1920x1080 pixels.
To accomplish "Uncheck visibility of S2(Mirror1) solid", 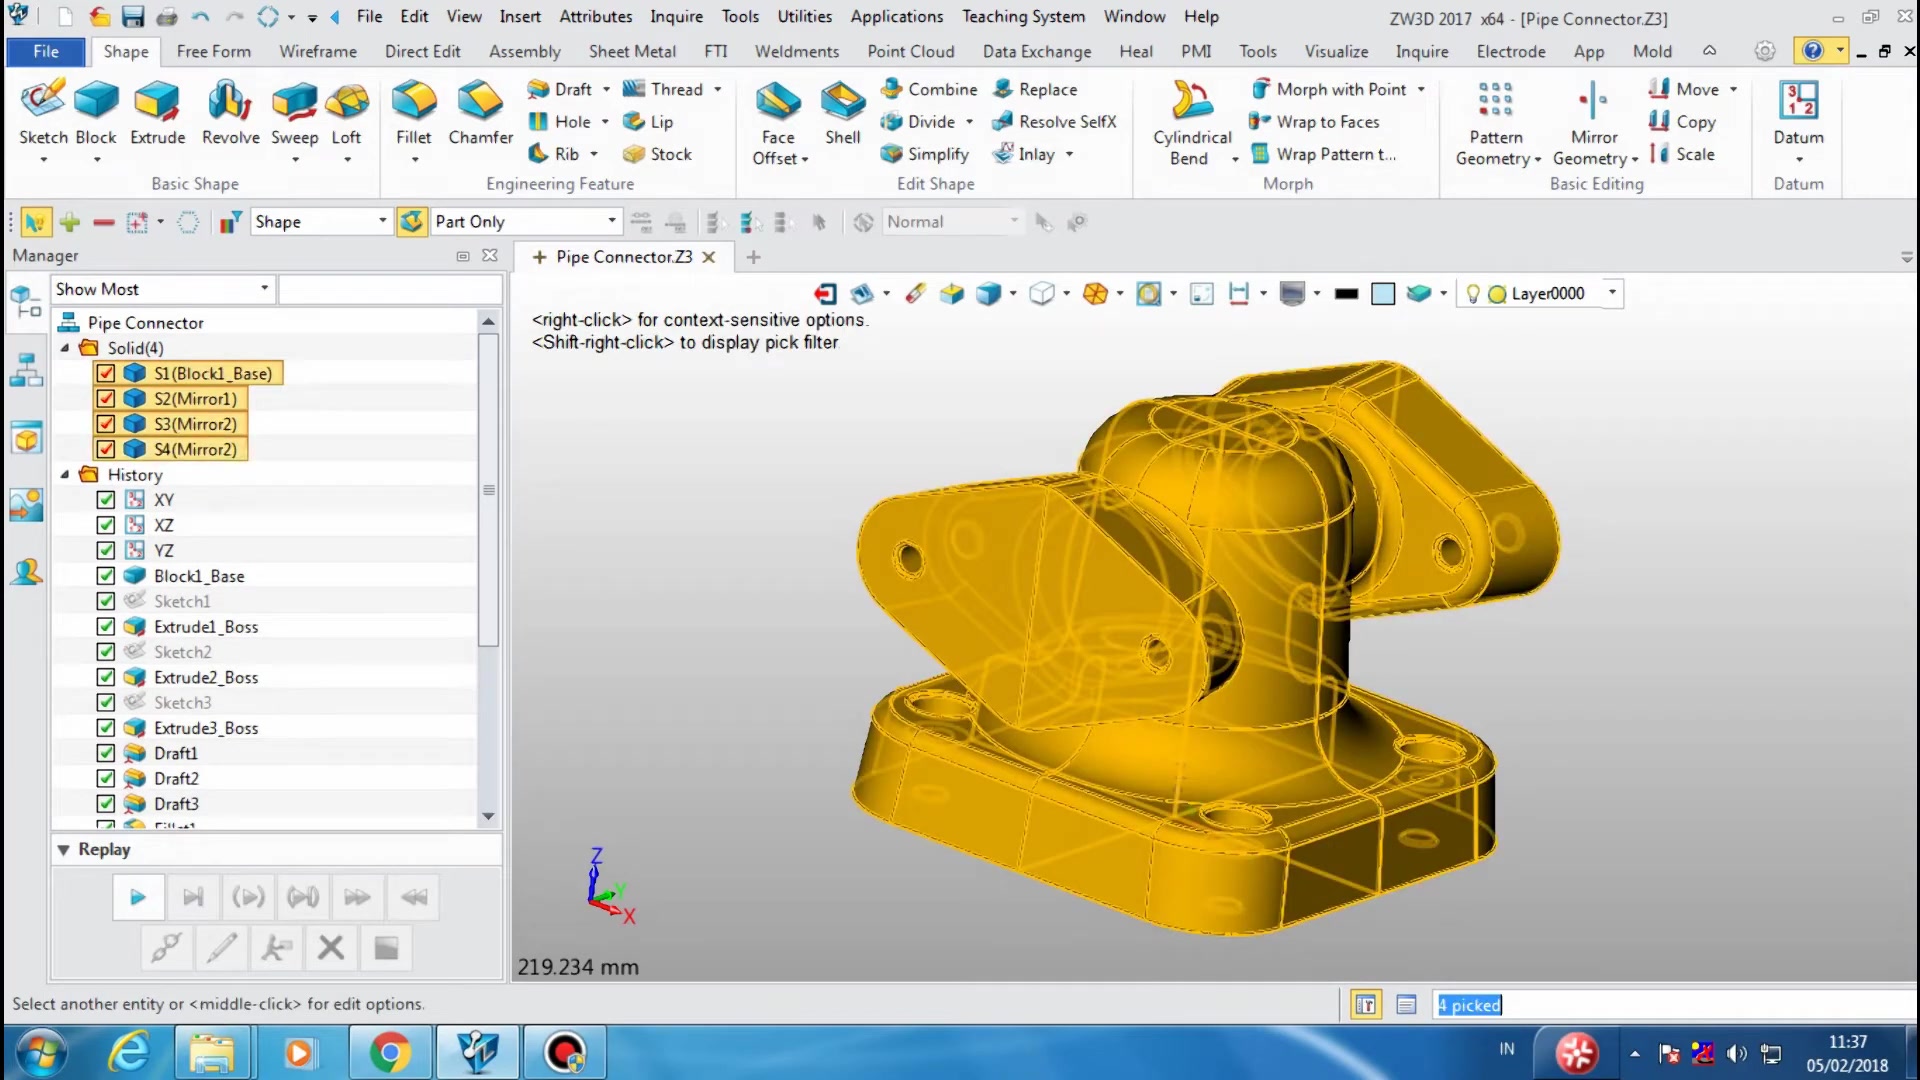I will click(x=106, y=398).
